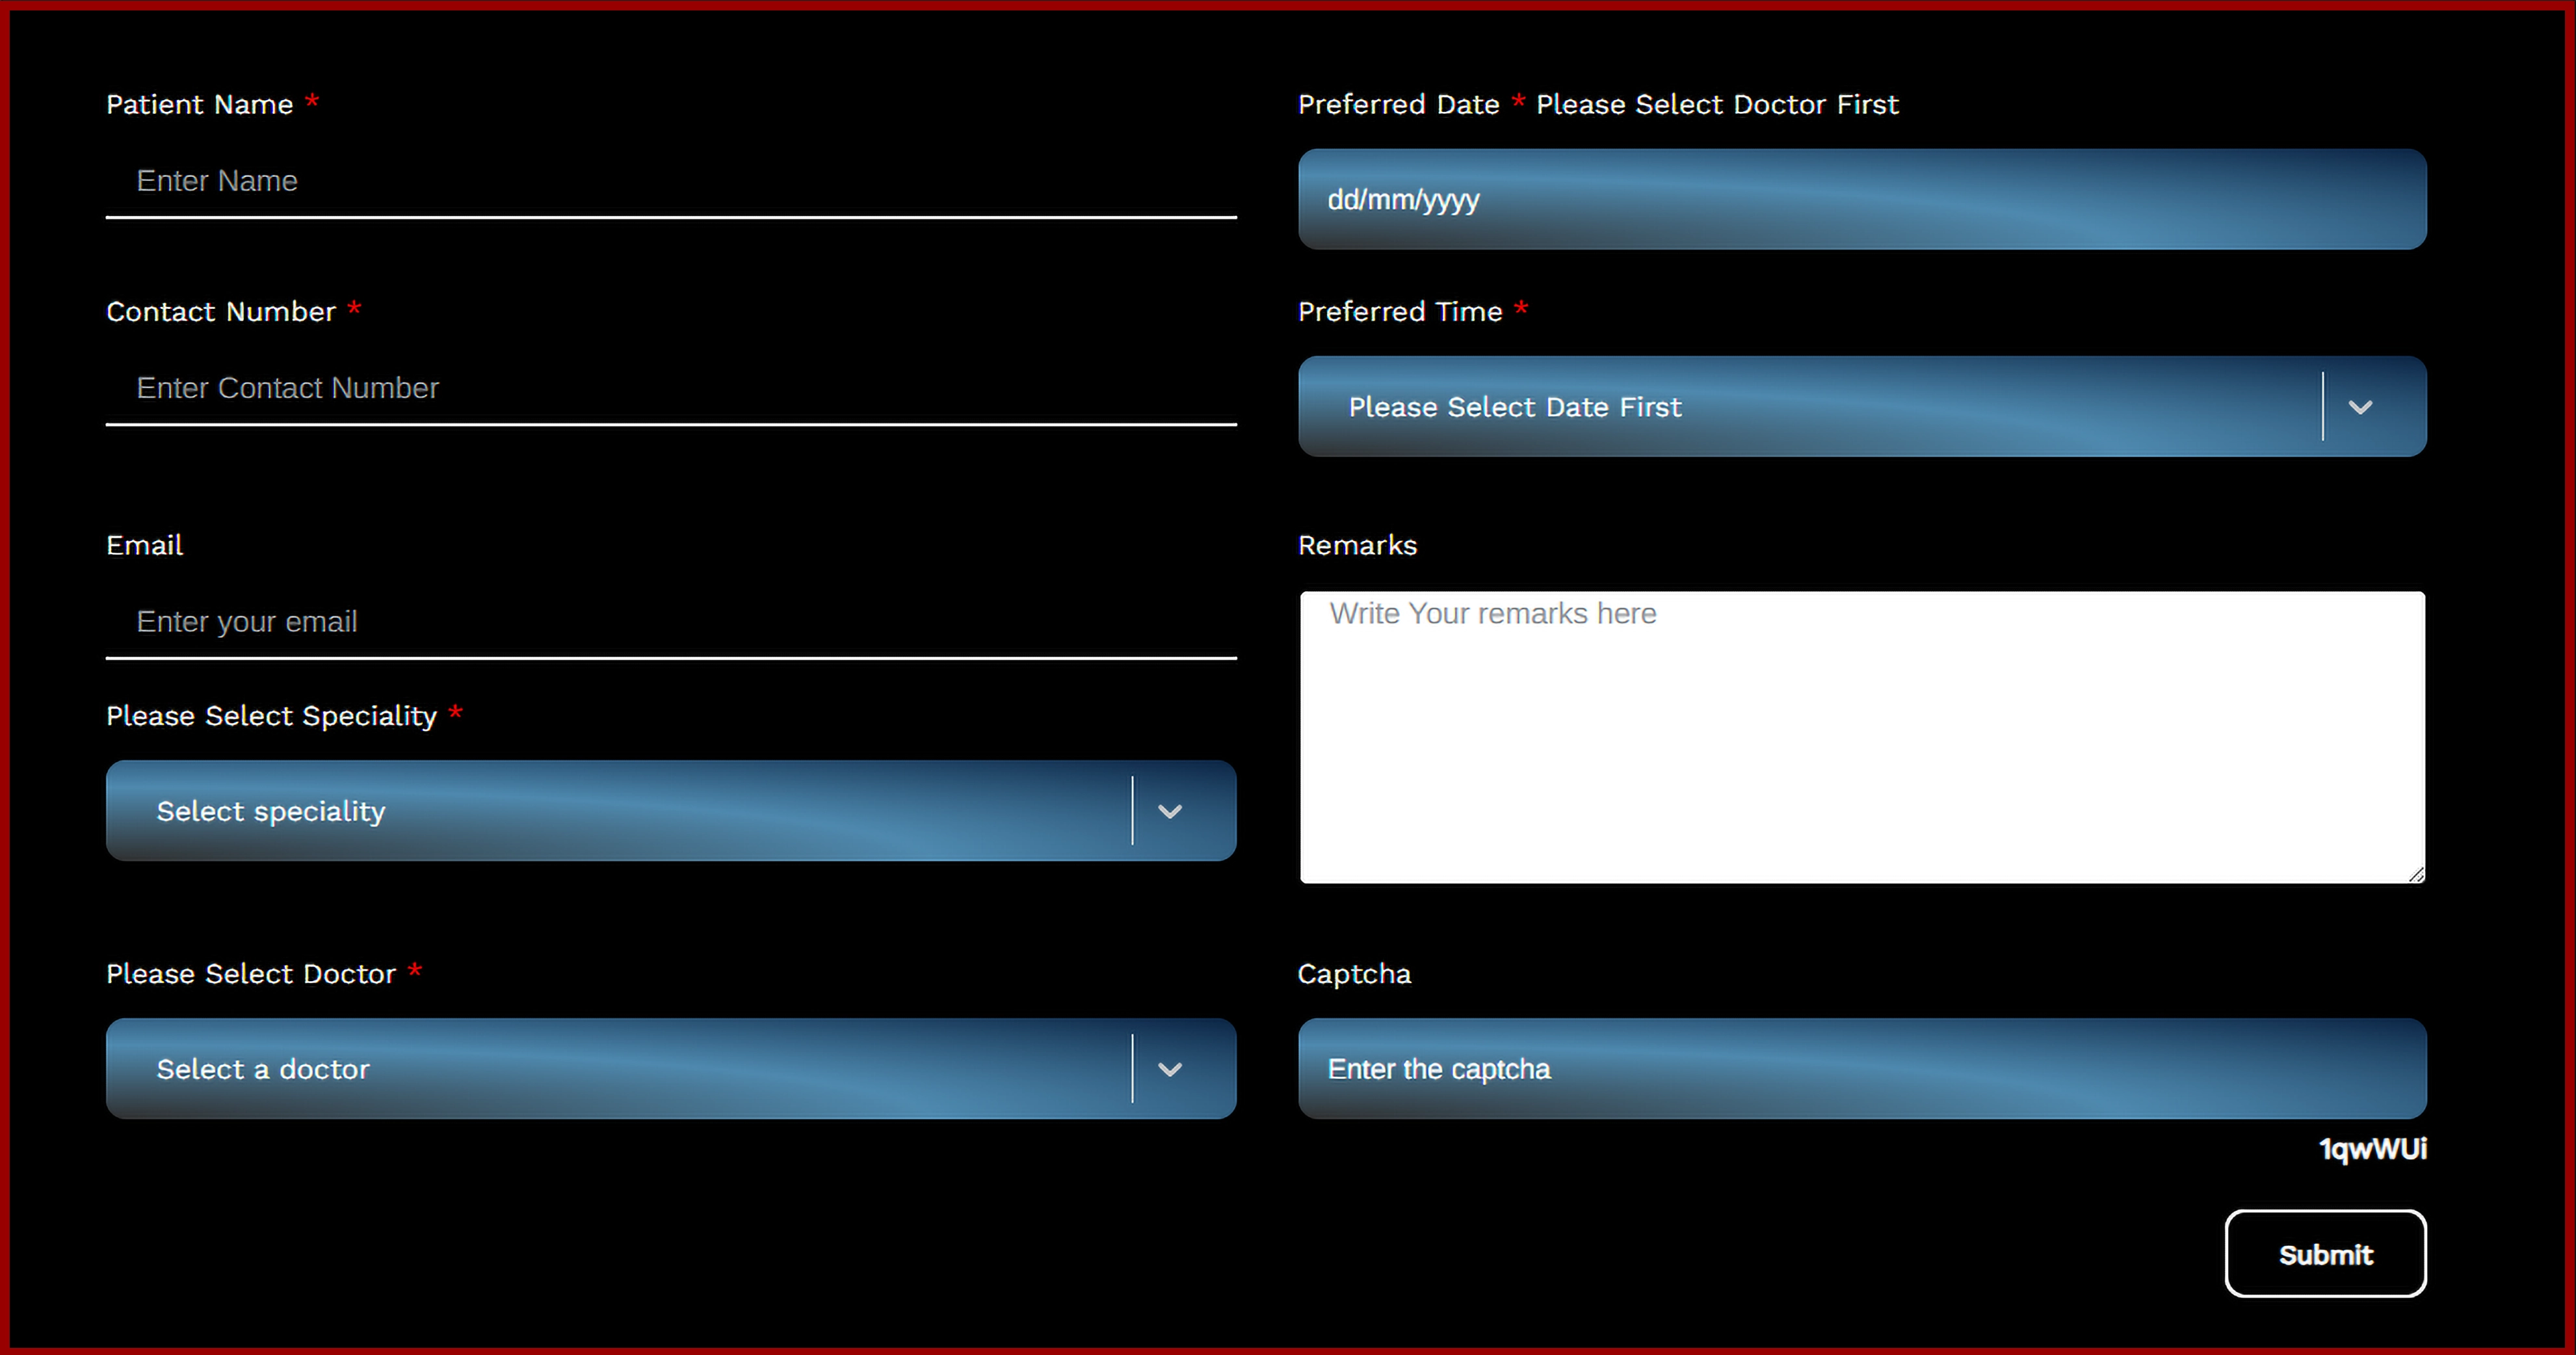Open the Select speciality dropdown
This screenshot has width=2576, height=1355.
click(620, 811)
